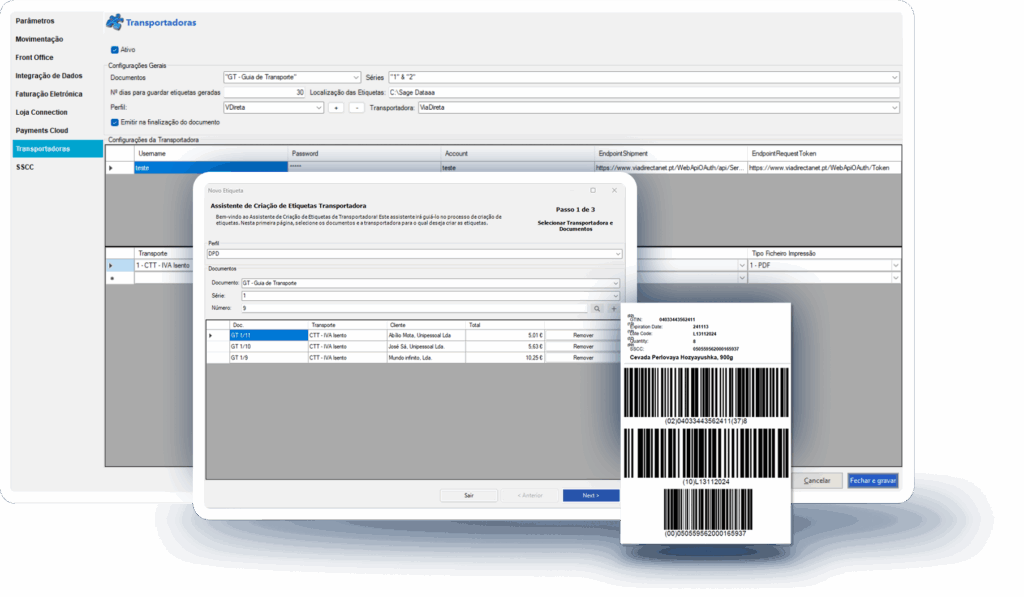
Task: Select the EndpointShipment URL cell
Action: (671, 168)
